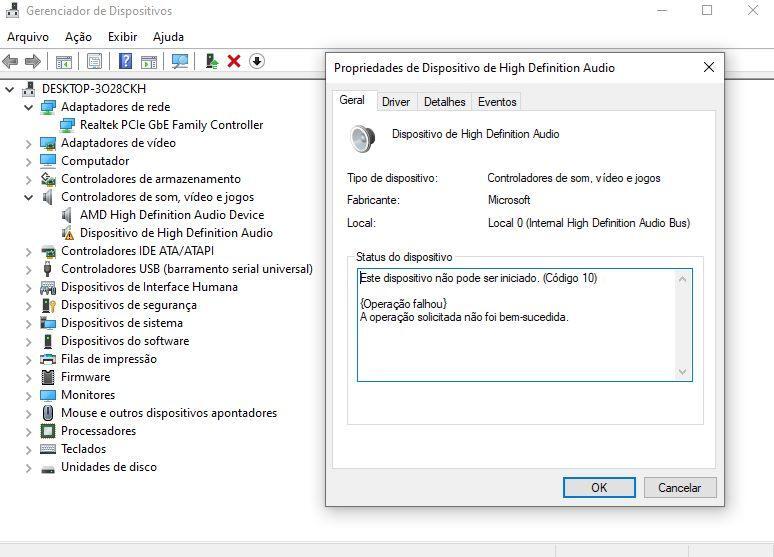Click the Action pane toolbar icon
The width and height of the screenshot is (774, 557).
149,62
